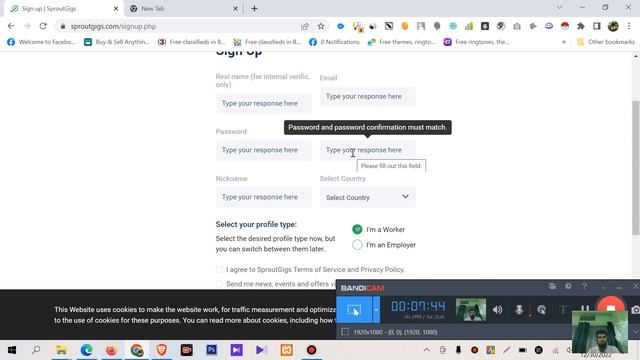Image resolution: width=640 pixels, height=360 pixels.
Task: Check the agree to Terms of Service box
Action: [219, 269]
